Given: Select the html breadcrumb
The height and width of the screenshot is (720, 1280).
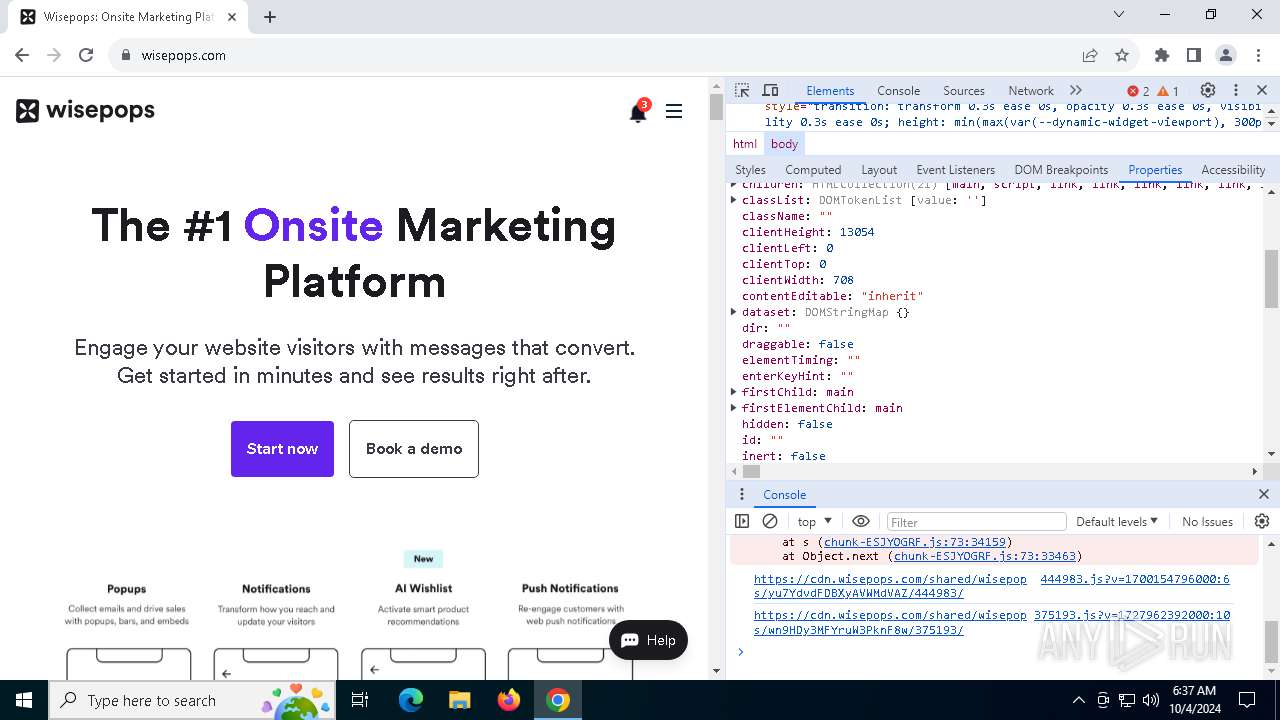Looking at the screenshot, I should coord(745,144).
